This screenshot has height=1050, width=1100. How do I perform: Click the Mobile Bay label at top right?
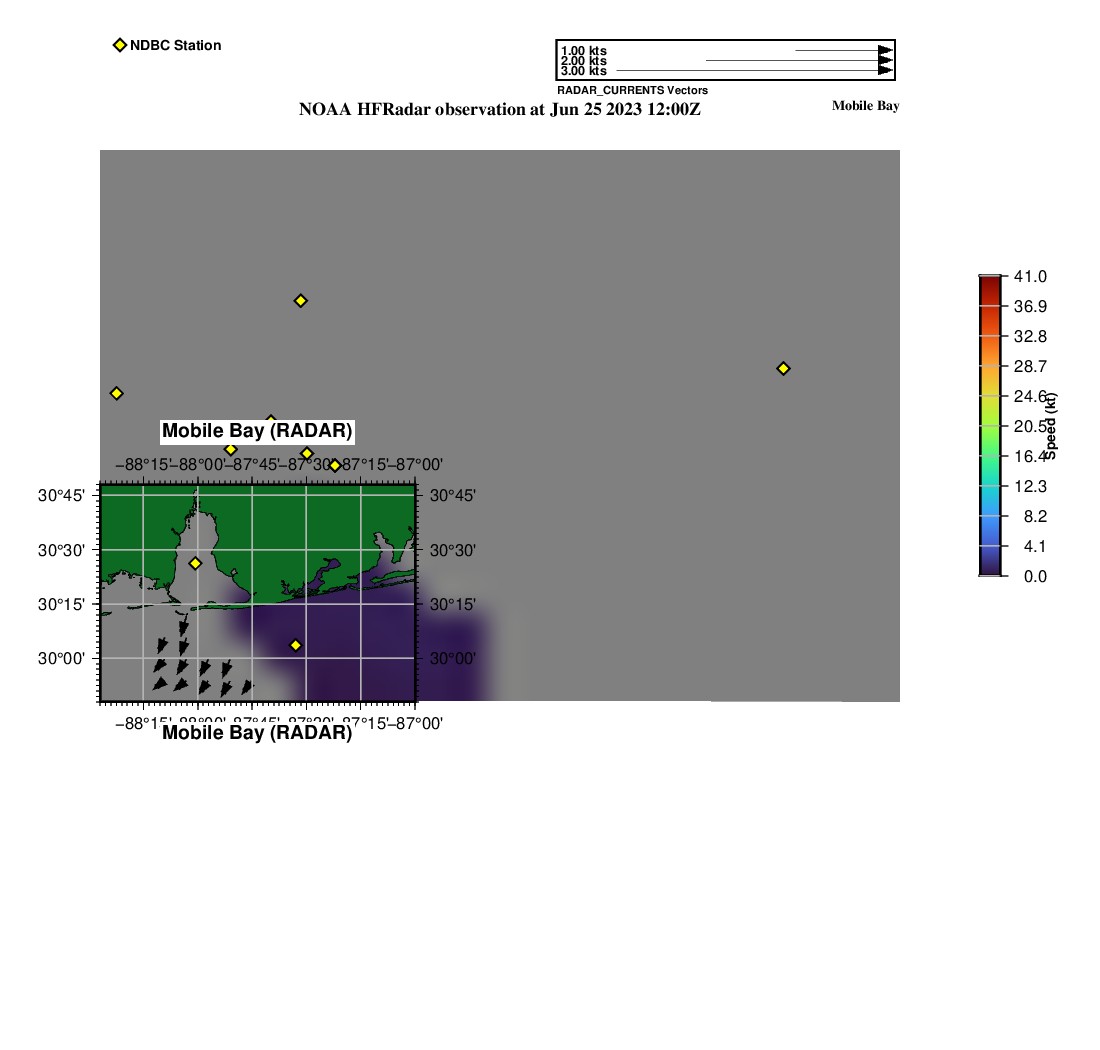tap(865, 106)
